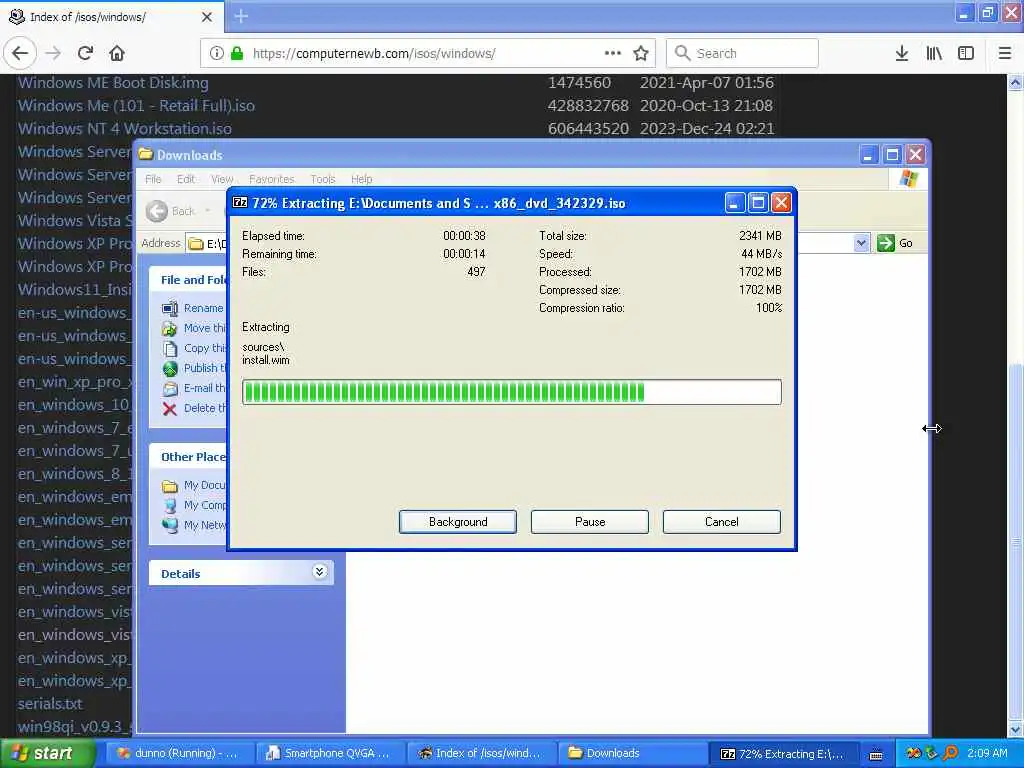This screenshot has width=1024, height=768.
Task: Open My Computer in Other Places
Action: [193, 505]
